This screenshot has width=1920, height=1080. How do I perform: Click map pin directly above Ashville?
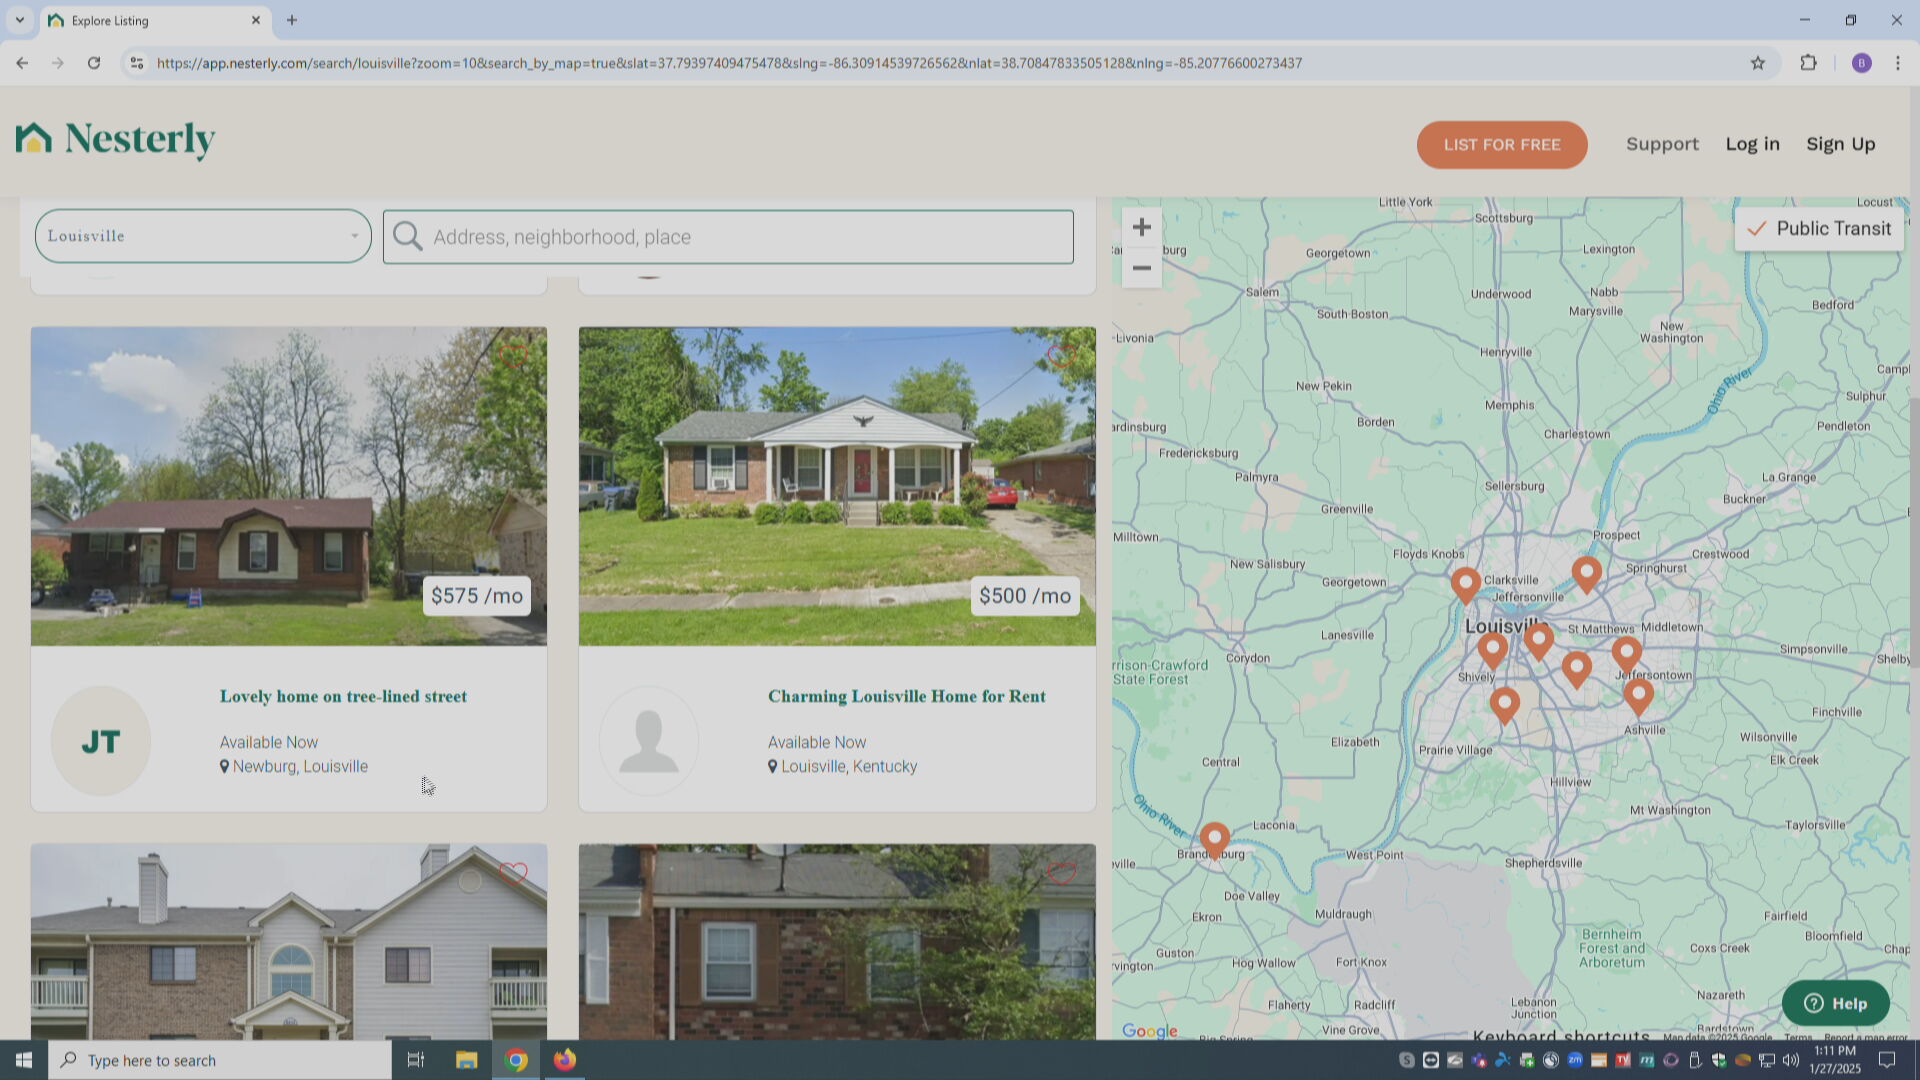click(1638, 696)
